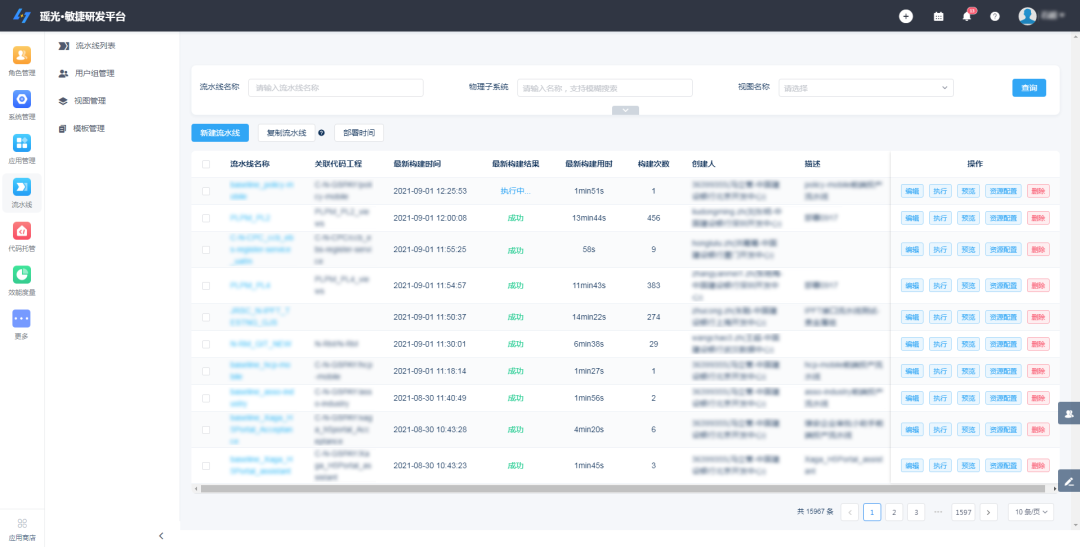Click the 部署时间 button

[x=359, y=133]
